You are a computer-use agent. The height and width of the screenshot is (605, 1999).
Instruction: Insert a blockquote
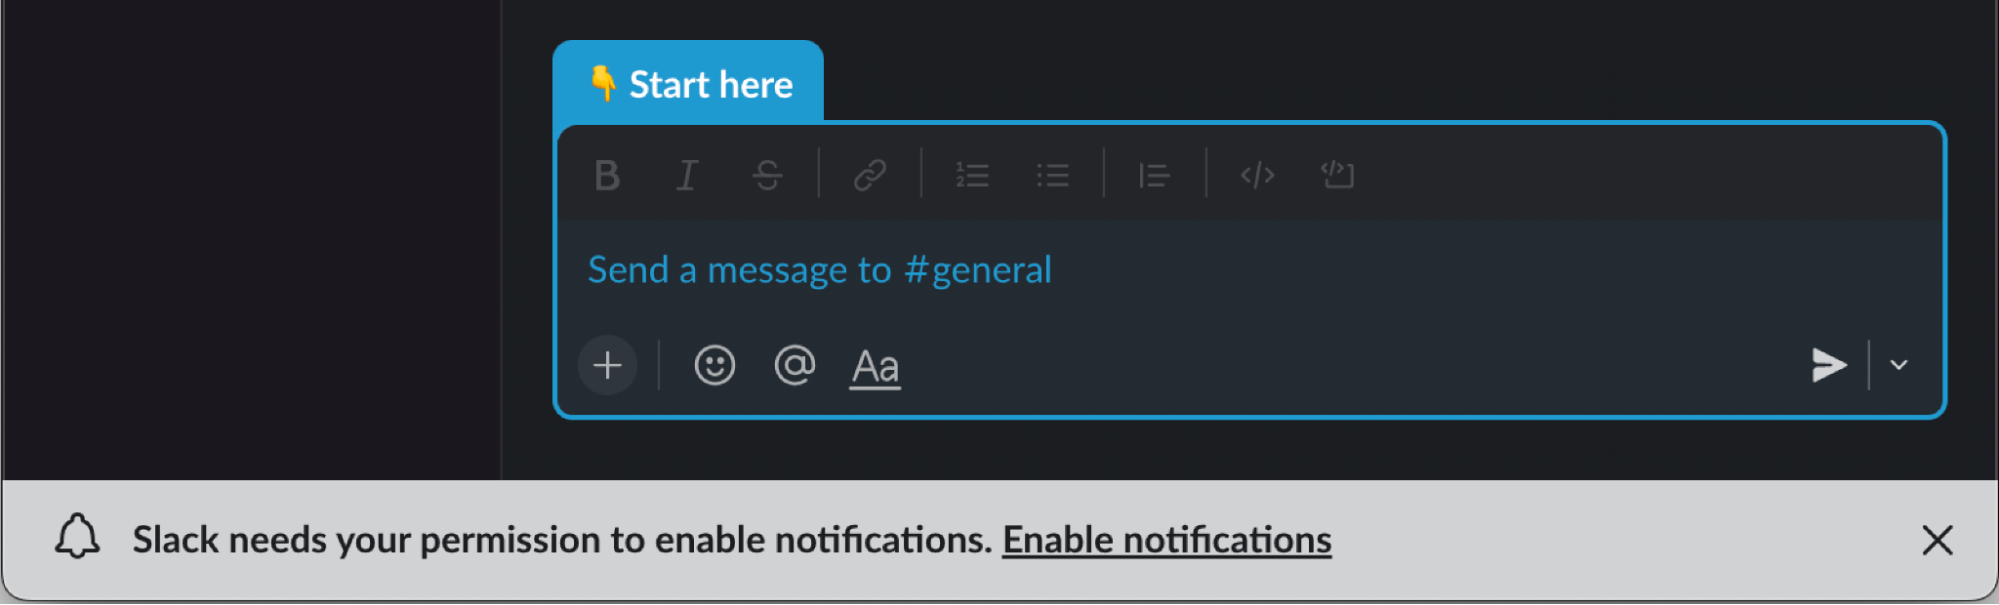point(1154,175)
